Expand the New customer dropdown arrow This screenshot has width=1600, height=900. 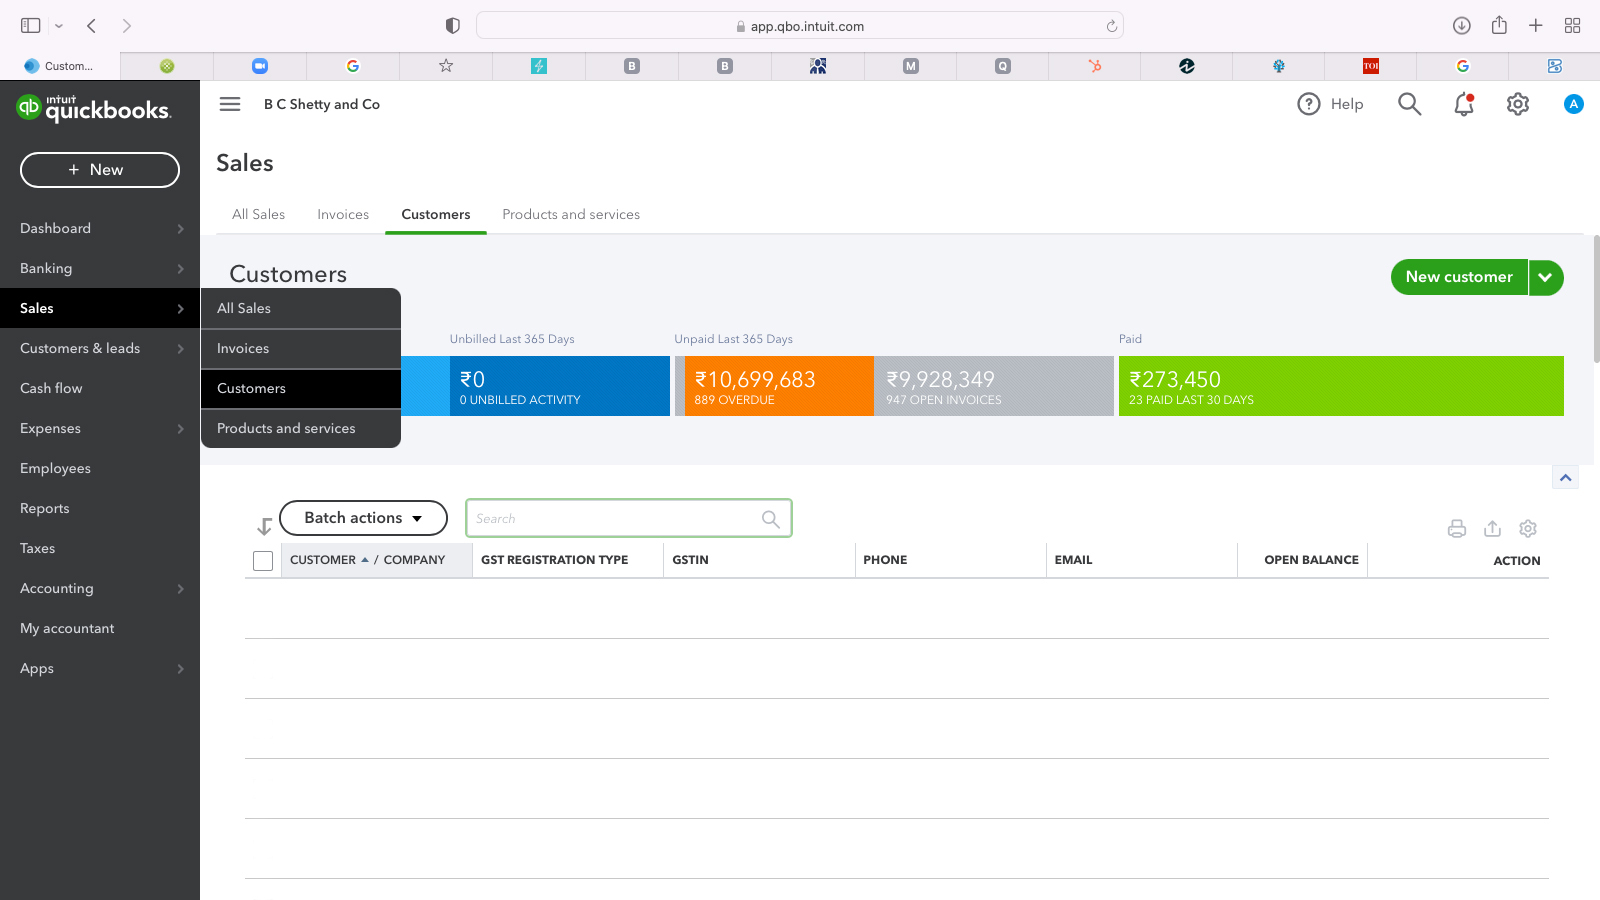click(1545, 278)
